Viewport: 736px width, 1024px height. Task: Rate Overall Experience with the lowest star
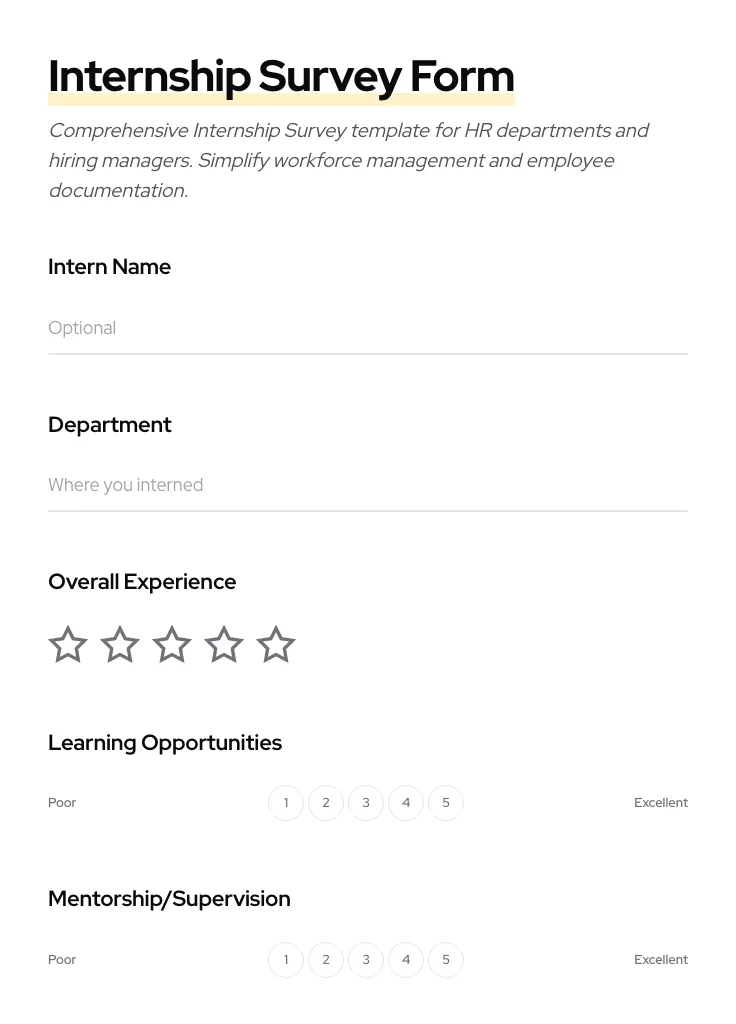(68, 644)
